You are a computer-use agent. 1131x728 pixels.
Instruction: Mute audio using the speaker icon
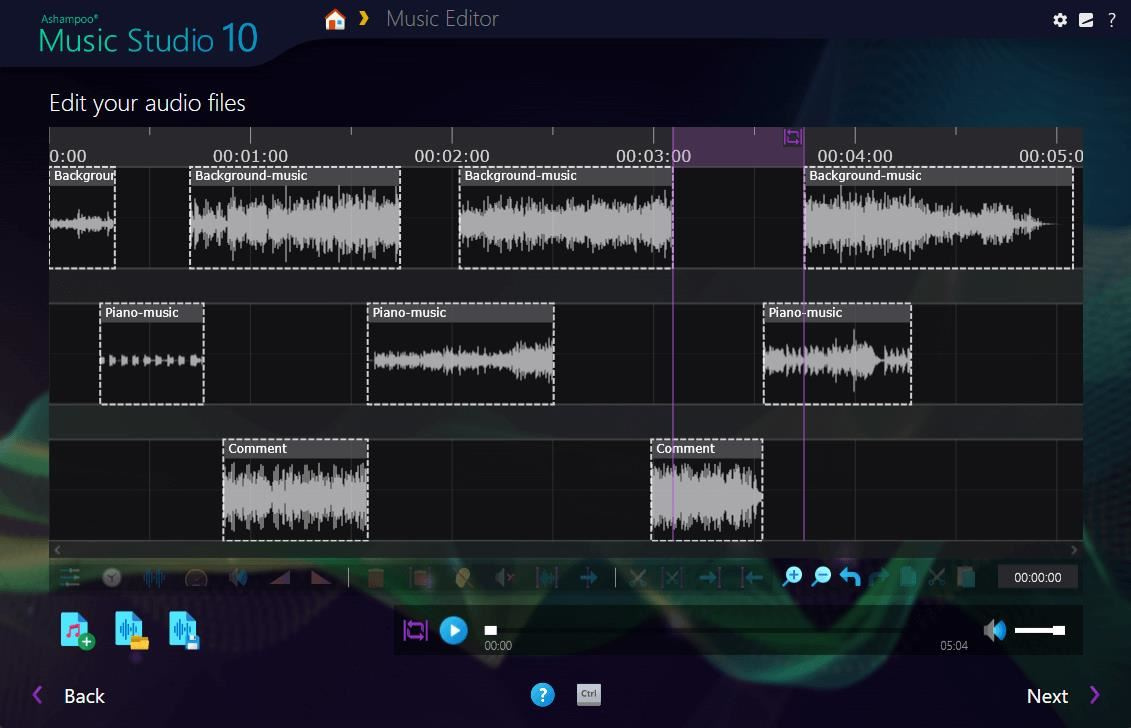(994, 630)
